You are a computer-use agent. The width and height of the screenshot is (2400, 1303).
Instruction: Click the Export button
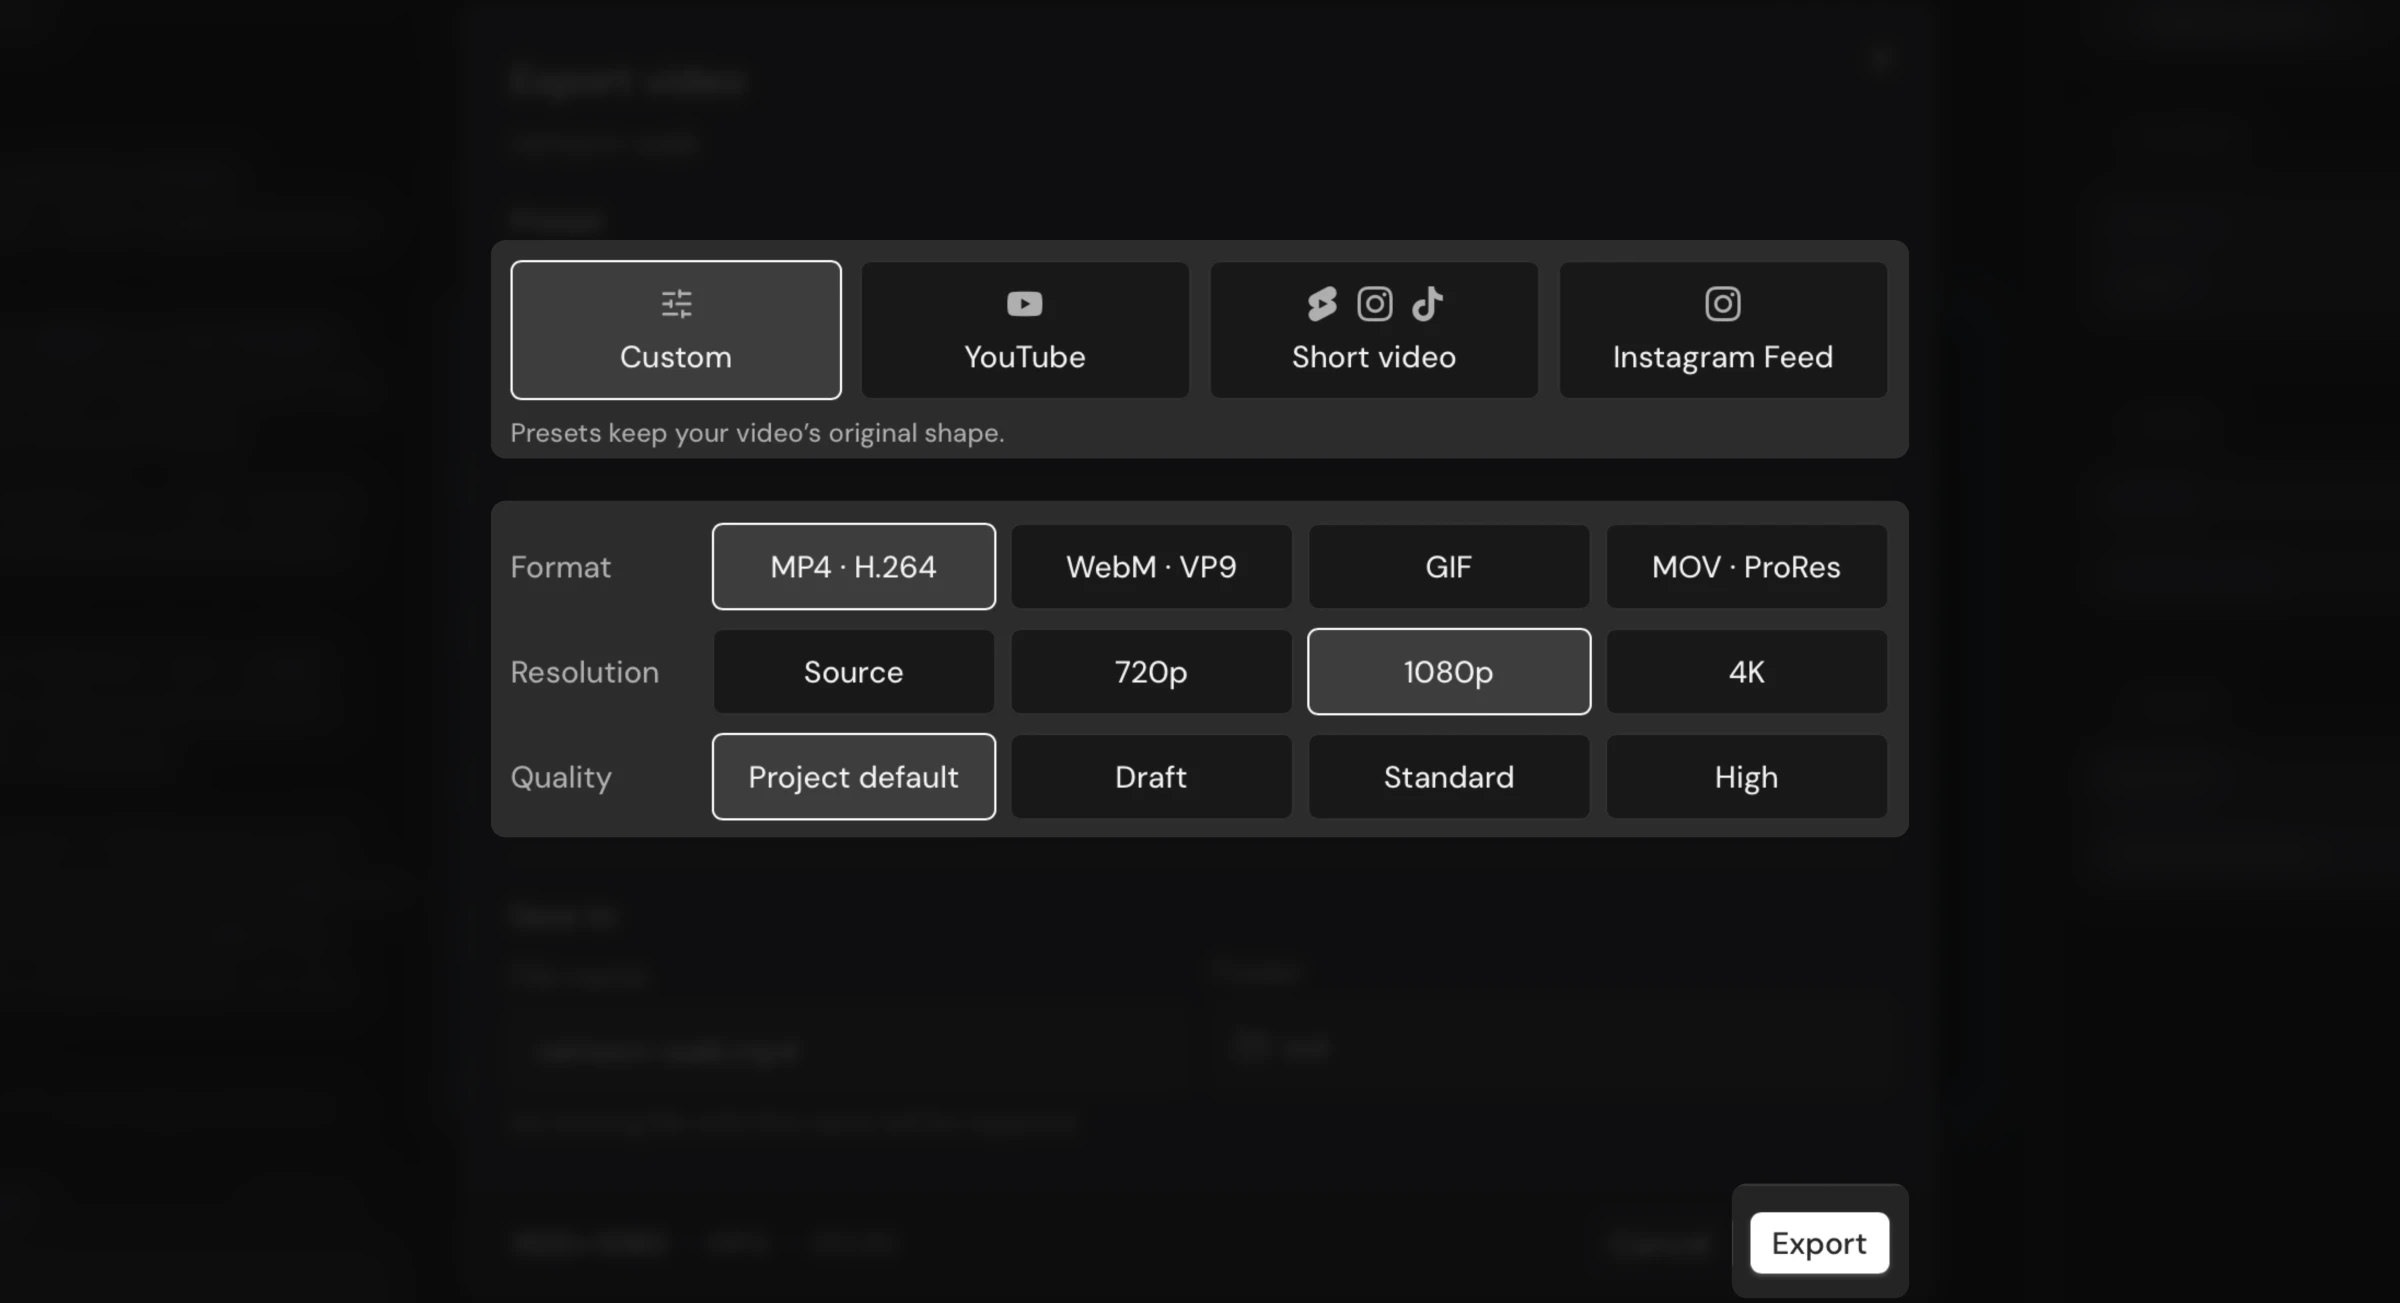pyautogui.click(x=1819, y=1242)
